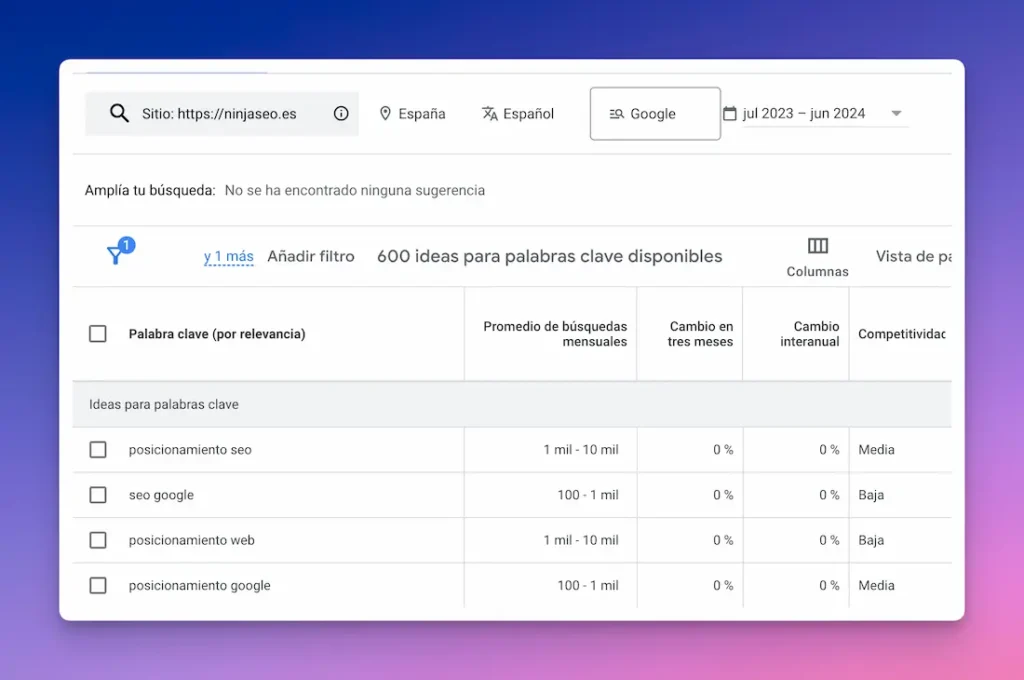
Task: Check the checkbox next to seo google
Action: [x=97, y=494]
